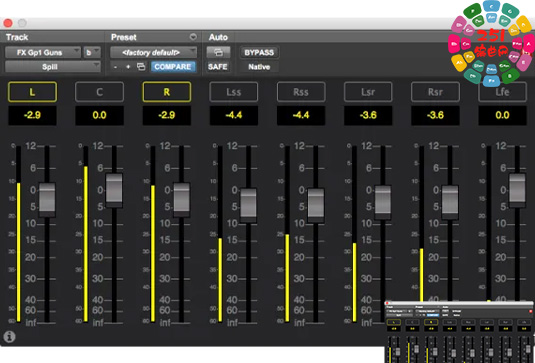The width and height of the screenshot is (535, 363).
Task: Toggle the Rss channel button
Action: pyautogui.click(x=301, y=92)
